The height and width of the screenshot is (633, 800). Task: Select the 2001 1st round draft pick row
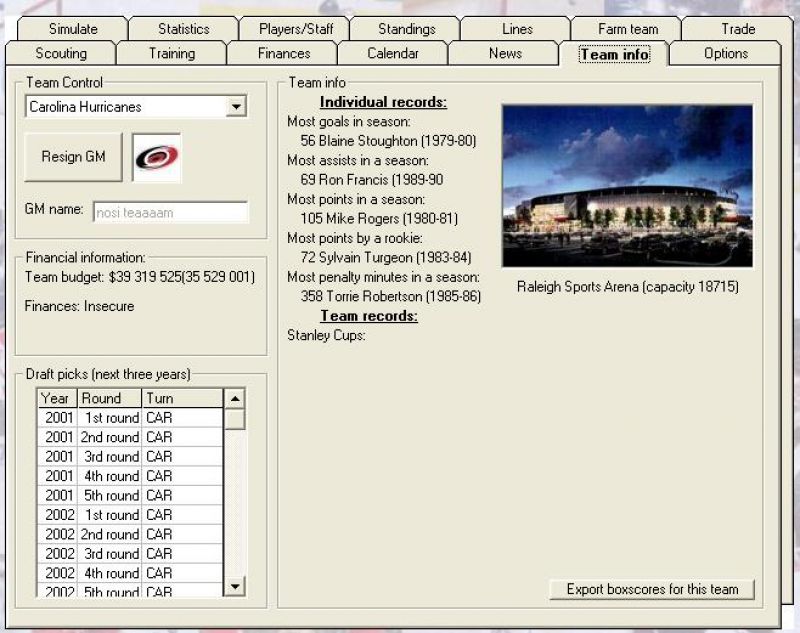(x=130, y=418)
